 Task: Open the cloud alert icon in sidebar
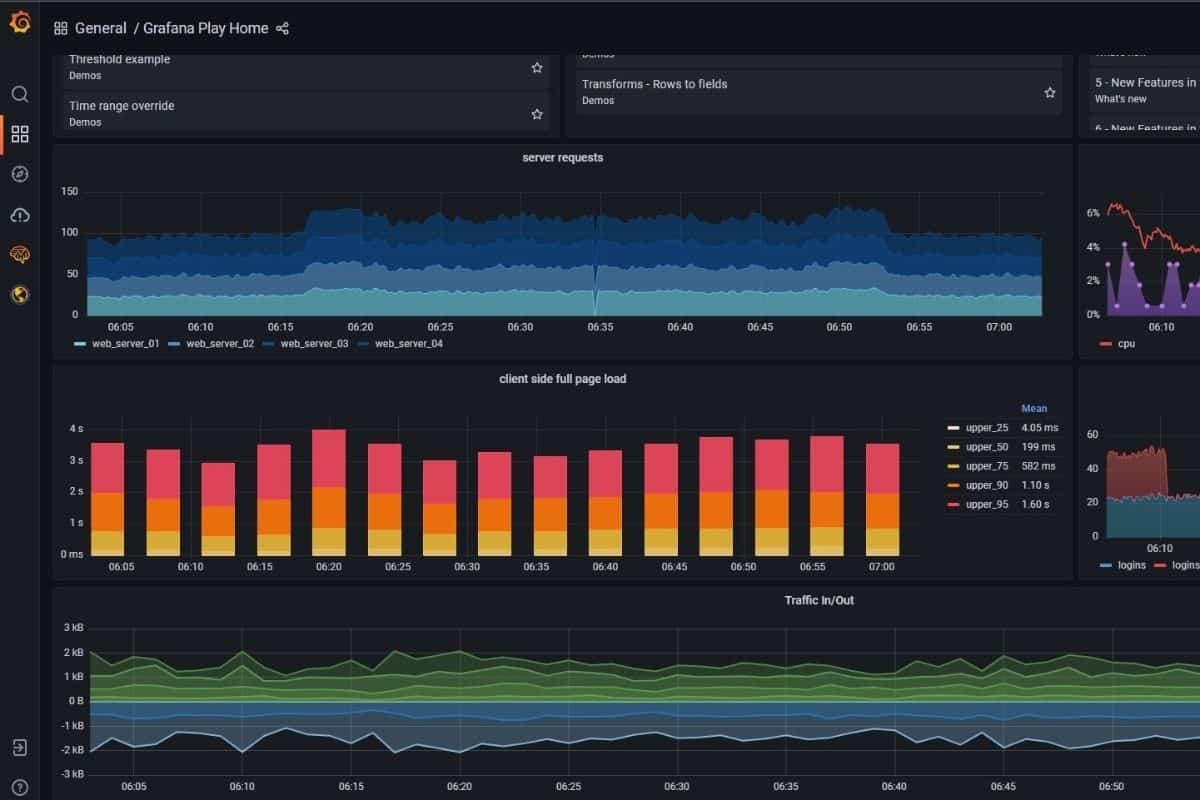click(20, 215)
